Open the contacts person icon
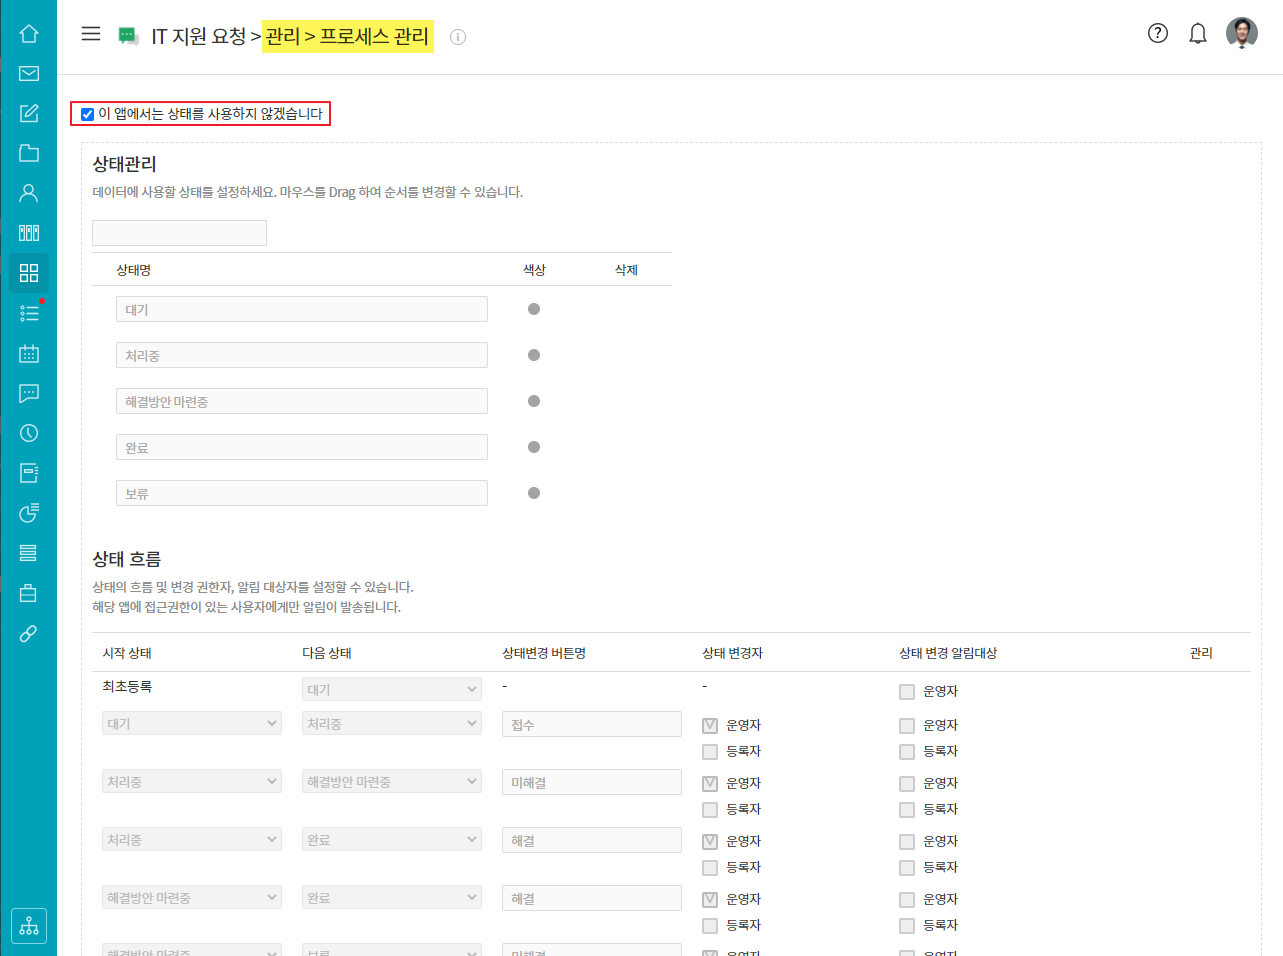 pyautogui.click(x=29, y=193)
